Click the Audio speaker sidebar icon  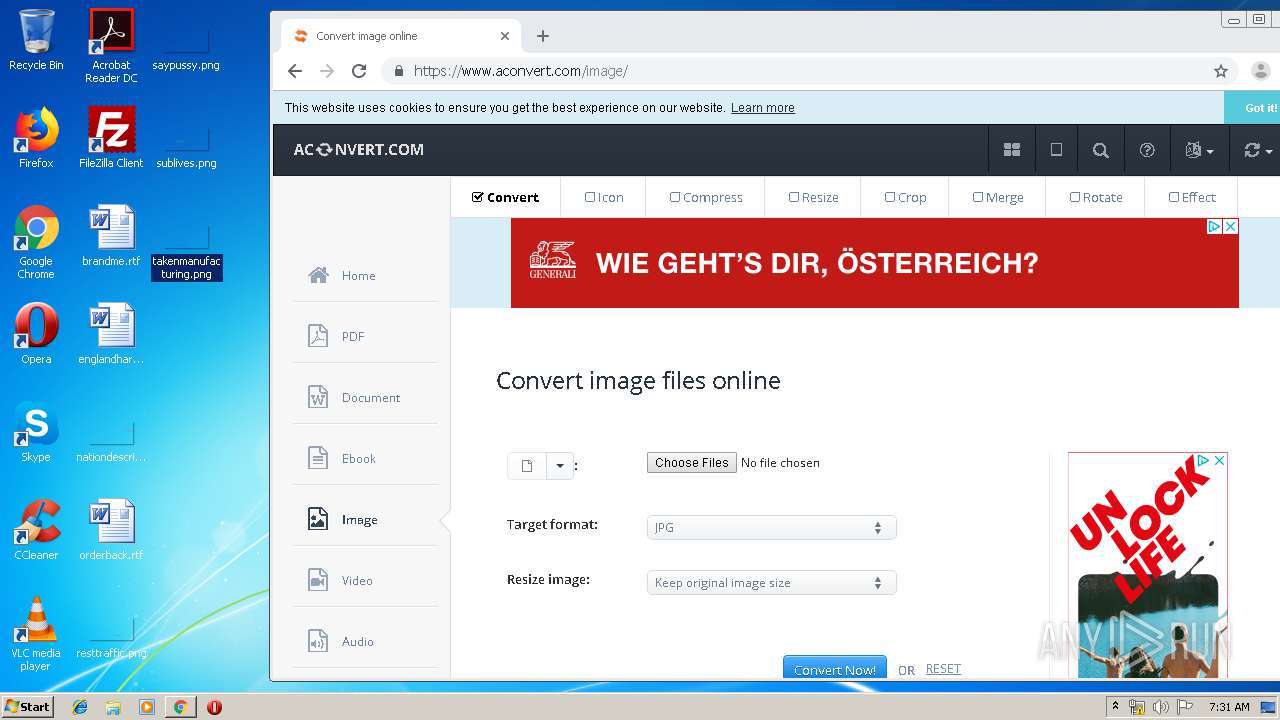point(318,641)
